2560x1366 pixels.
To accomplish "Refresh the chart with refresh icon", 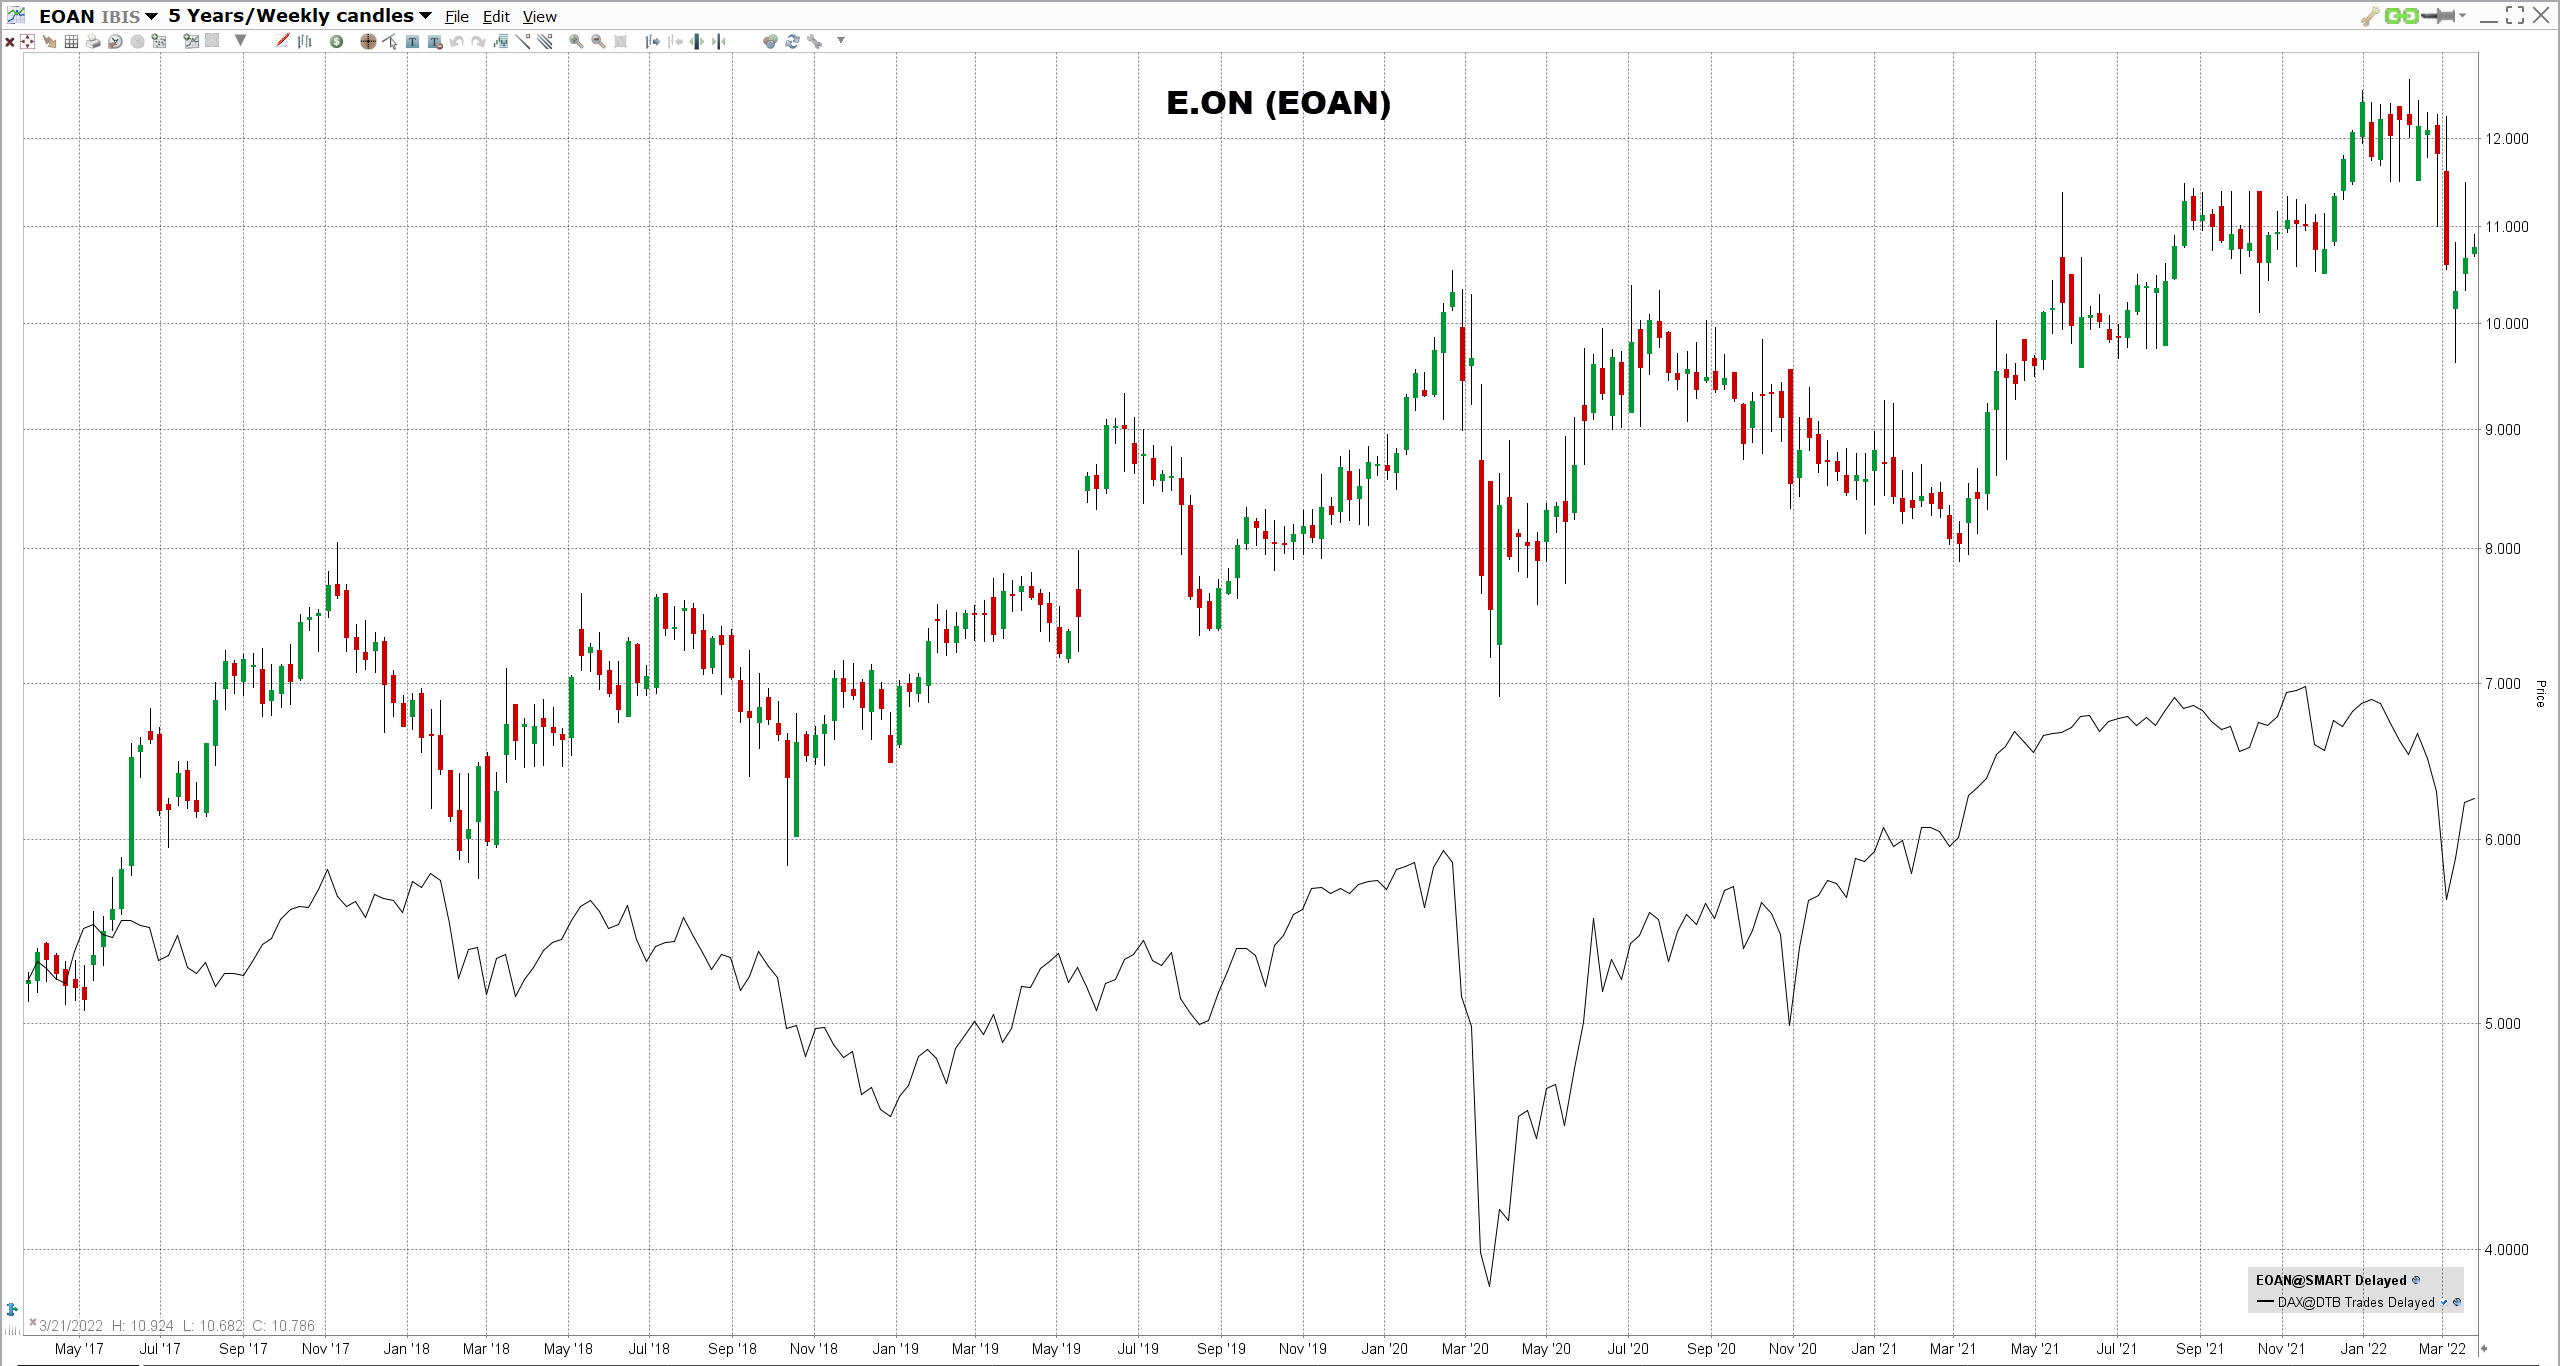I will click(792, 41).
